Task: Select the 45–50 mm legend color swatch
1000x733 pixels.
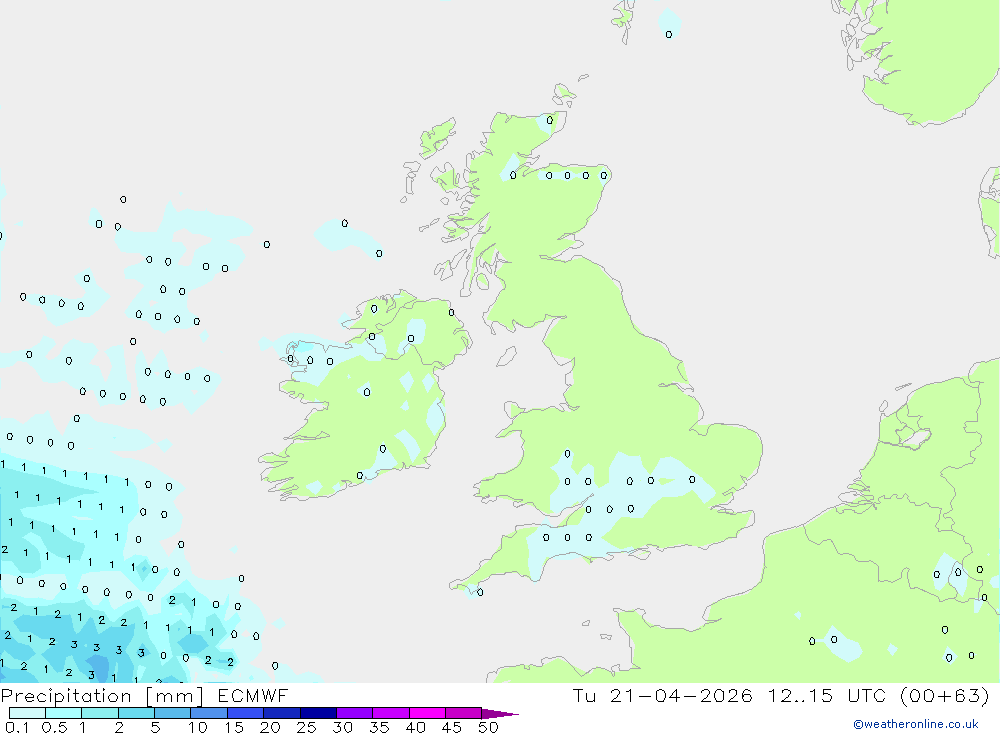Action: coord(464,713)
